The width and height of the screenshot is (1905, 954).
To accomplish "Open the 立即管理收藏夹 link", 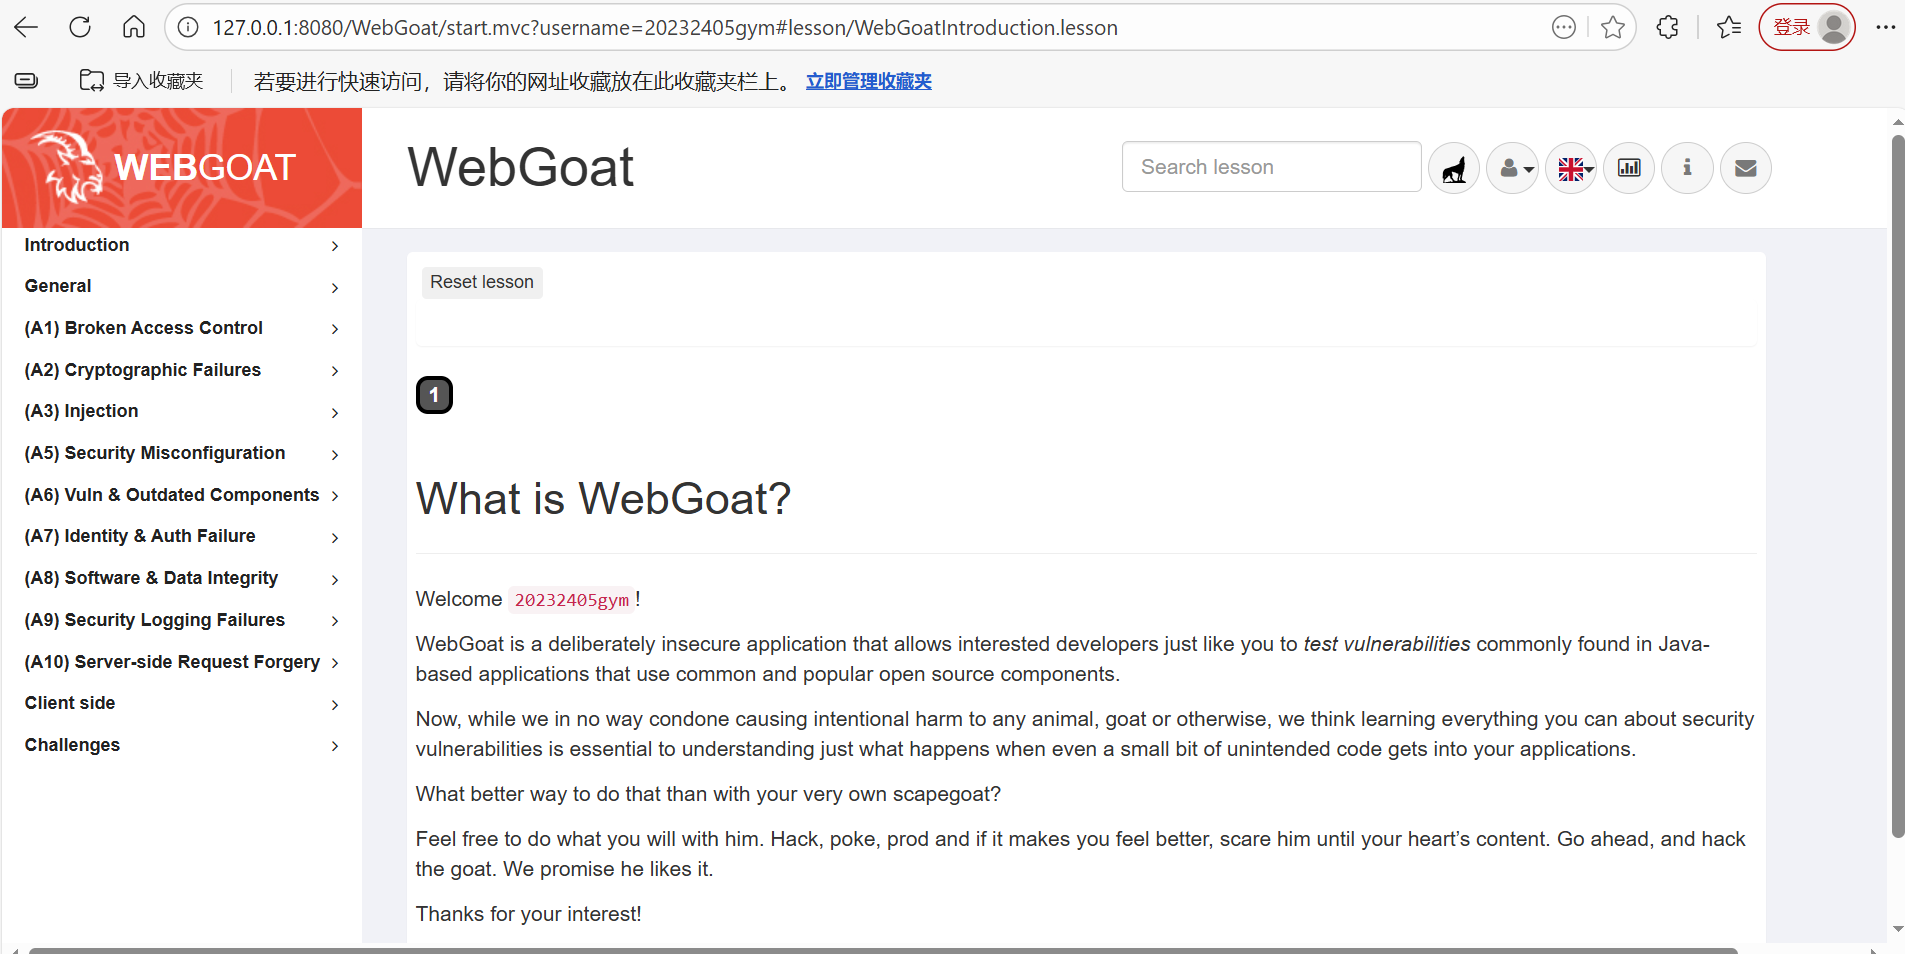I will (x=868, y=81).
